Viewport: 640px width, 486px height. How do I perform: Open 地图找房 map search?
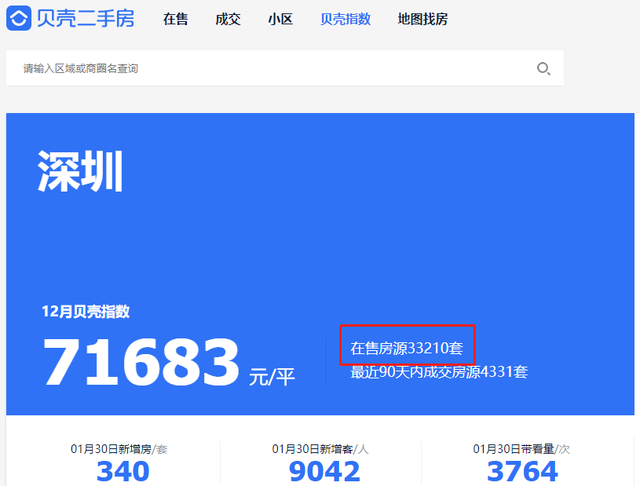[x=423, y=19]
